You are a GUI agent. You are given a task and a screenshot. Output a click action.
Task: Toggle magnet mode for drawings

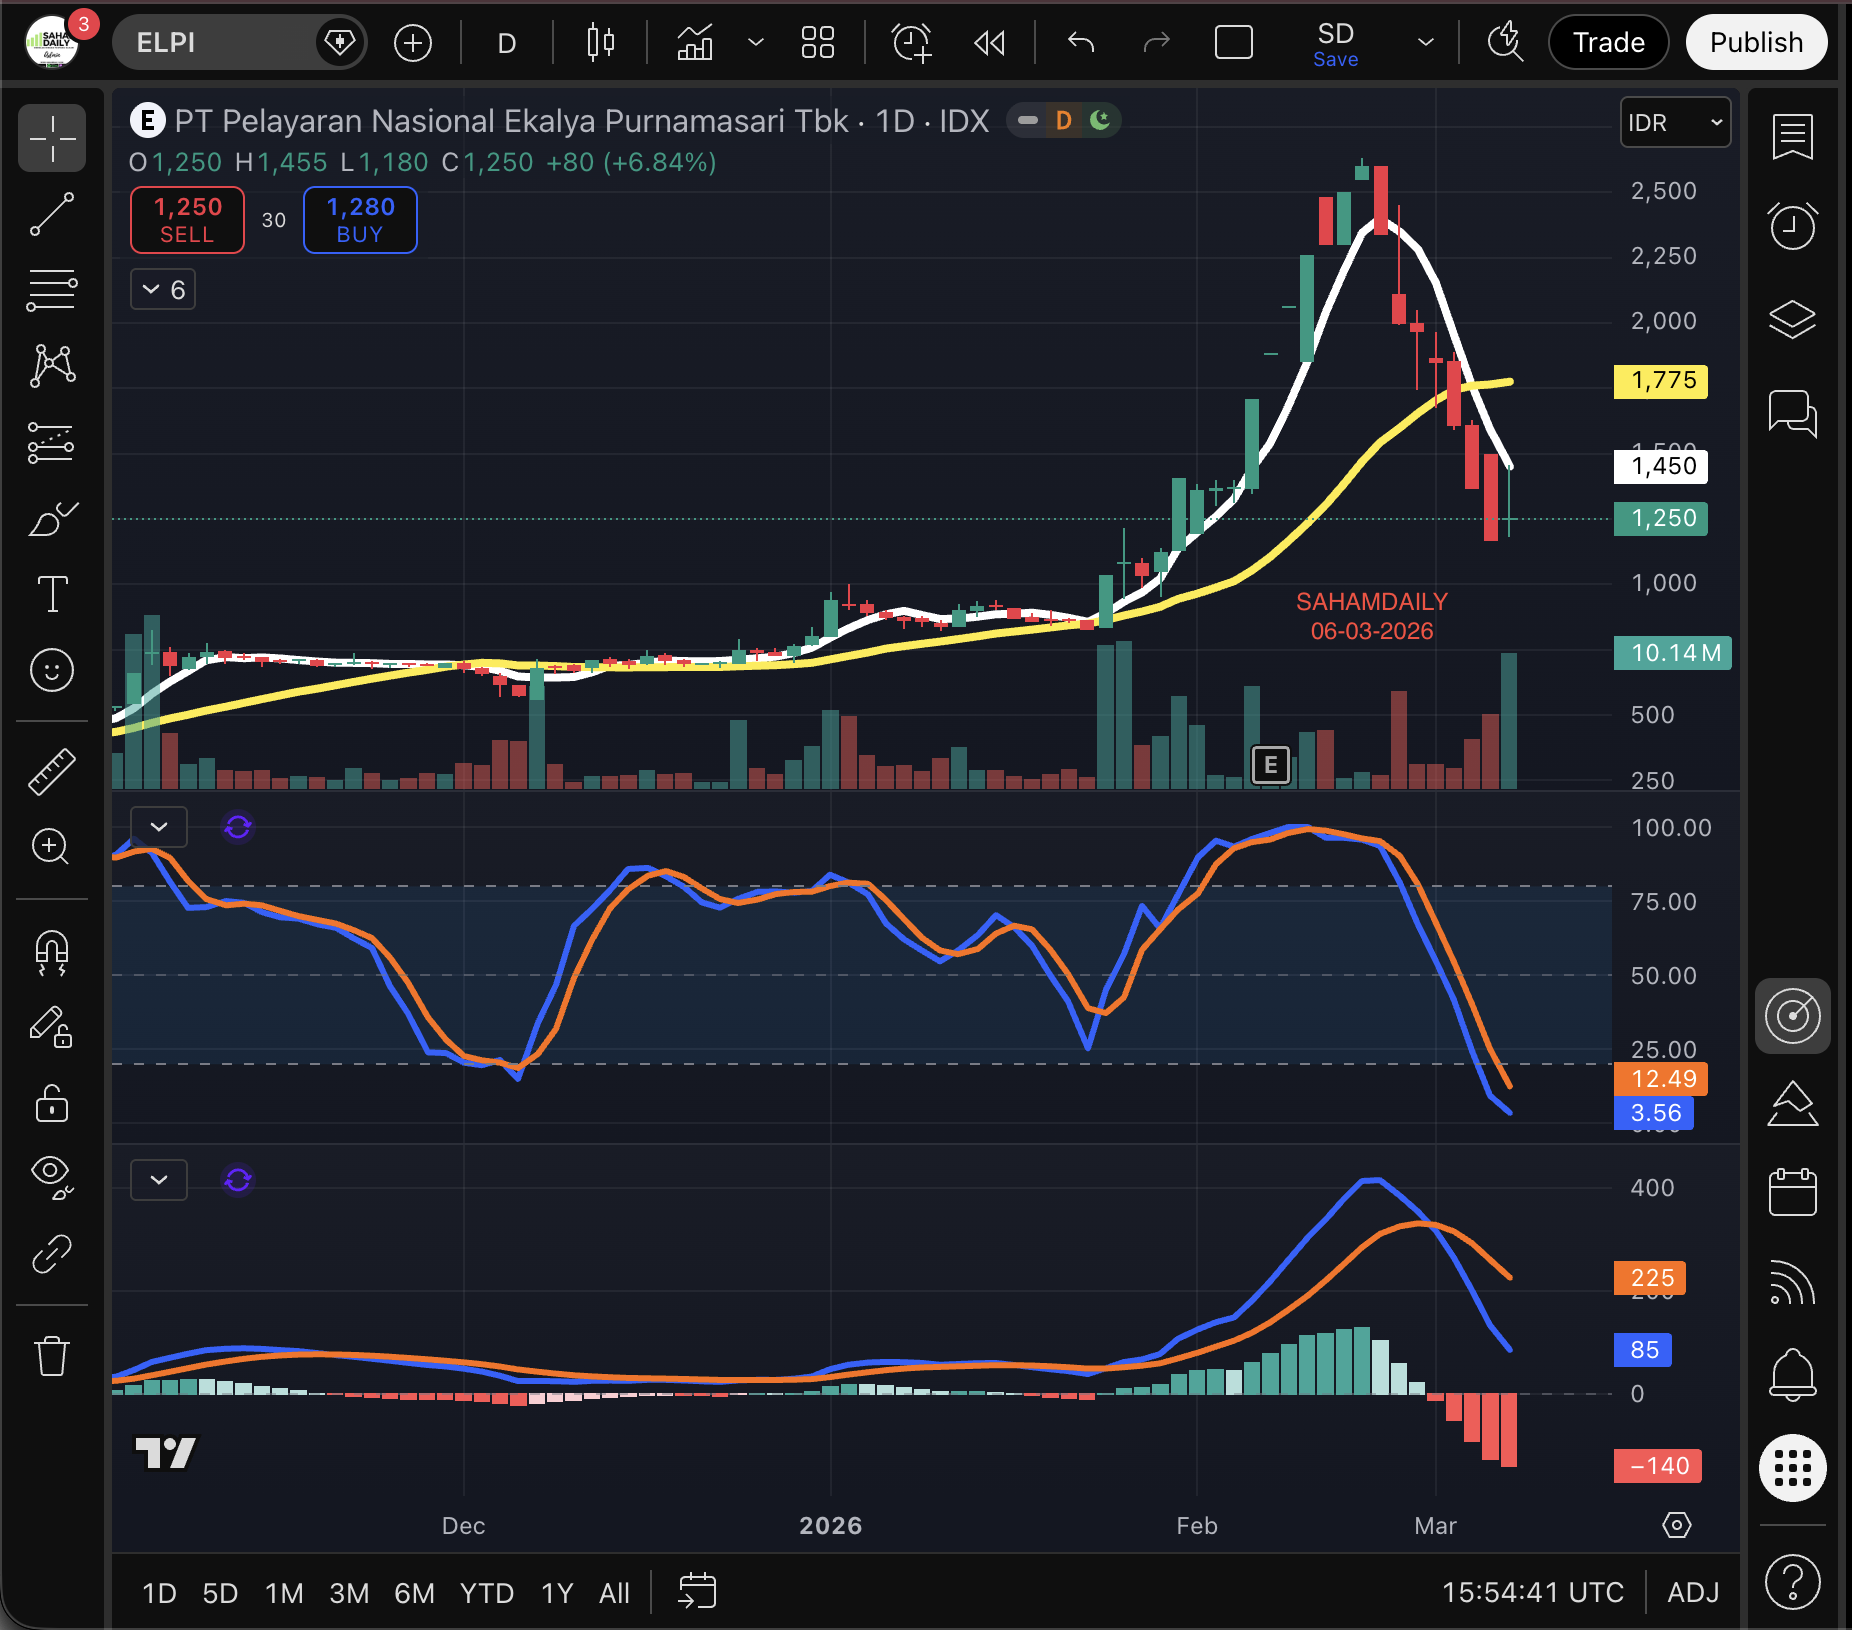click(52, 952)
